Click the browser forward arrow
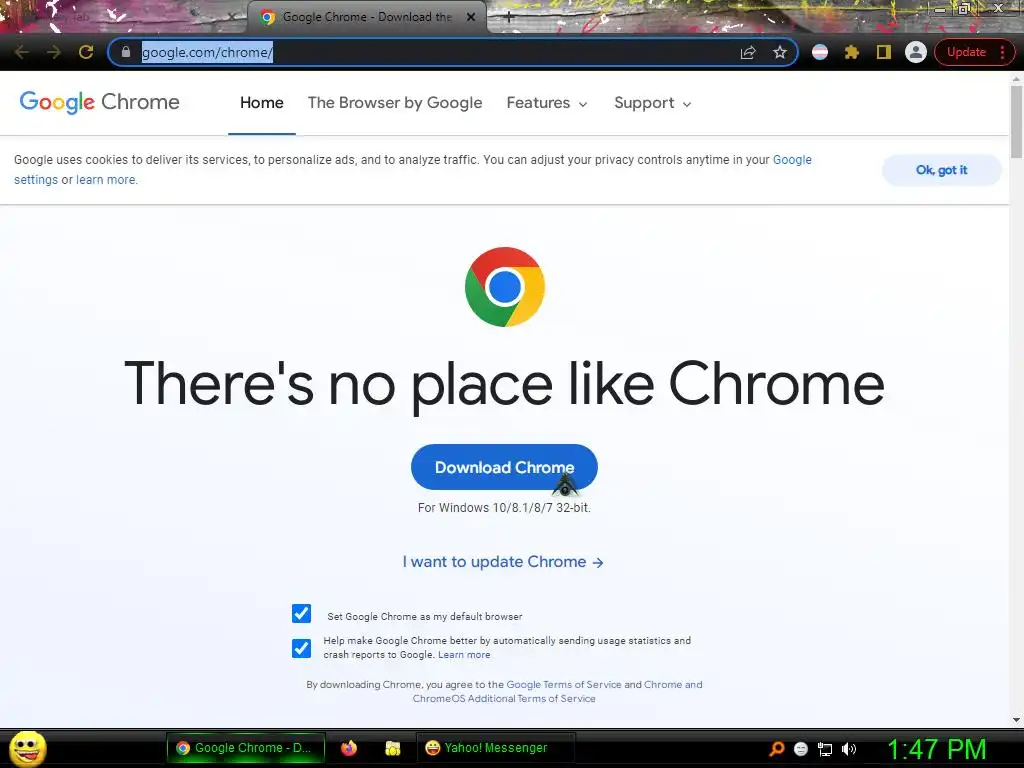The height and width of the screenshot is (768, 1024). 54,52
